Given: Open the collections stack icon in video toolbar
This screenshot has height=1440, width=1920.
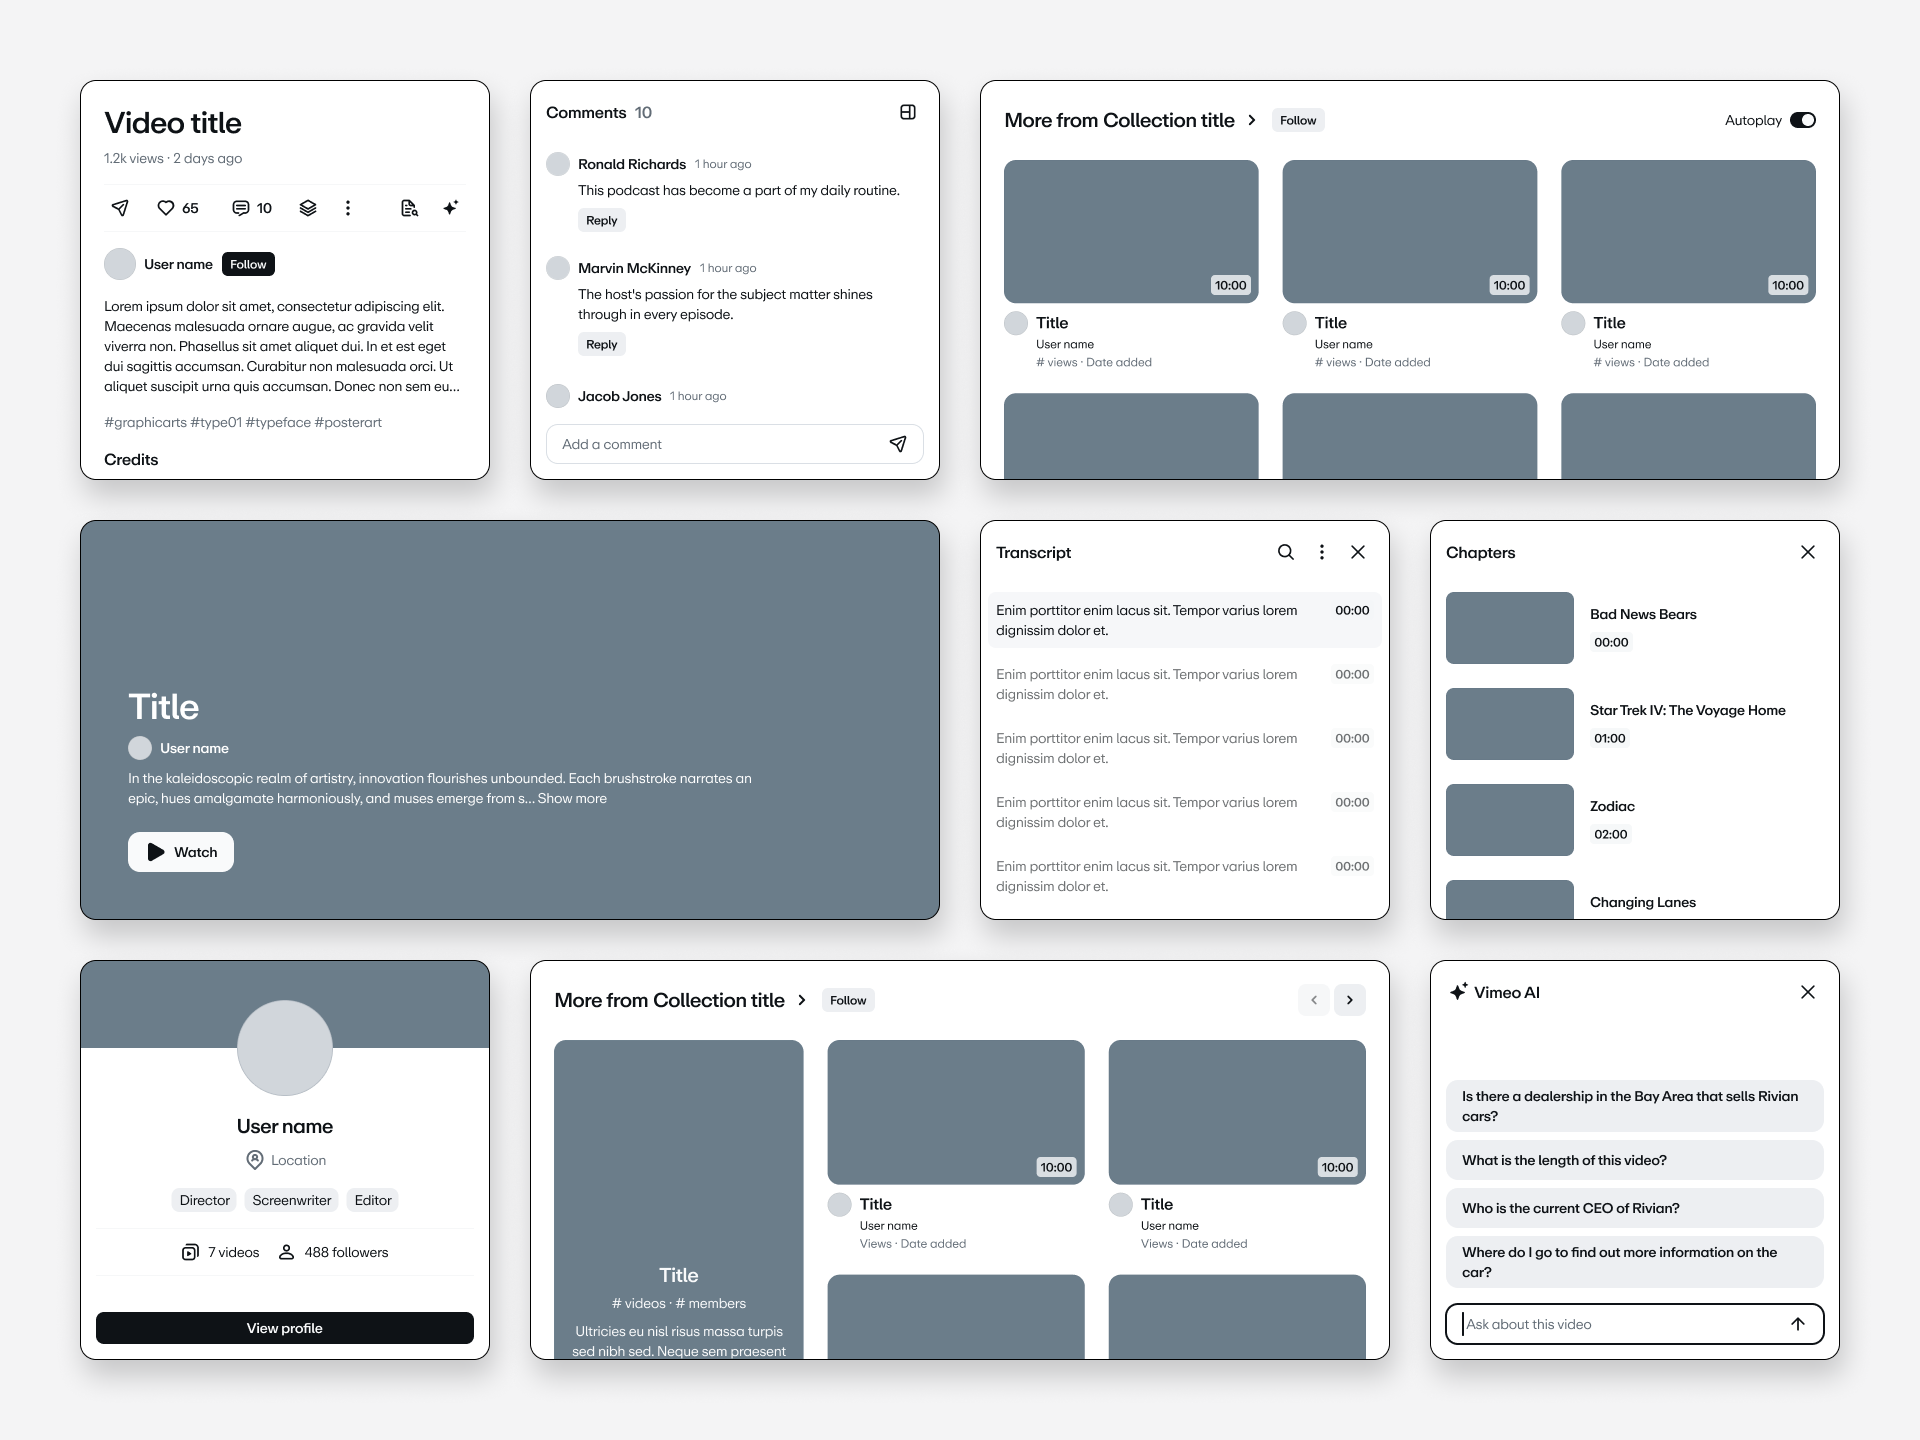Looking at the screenshot, I should coord(308,208).
